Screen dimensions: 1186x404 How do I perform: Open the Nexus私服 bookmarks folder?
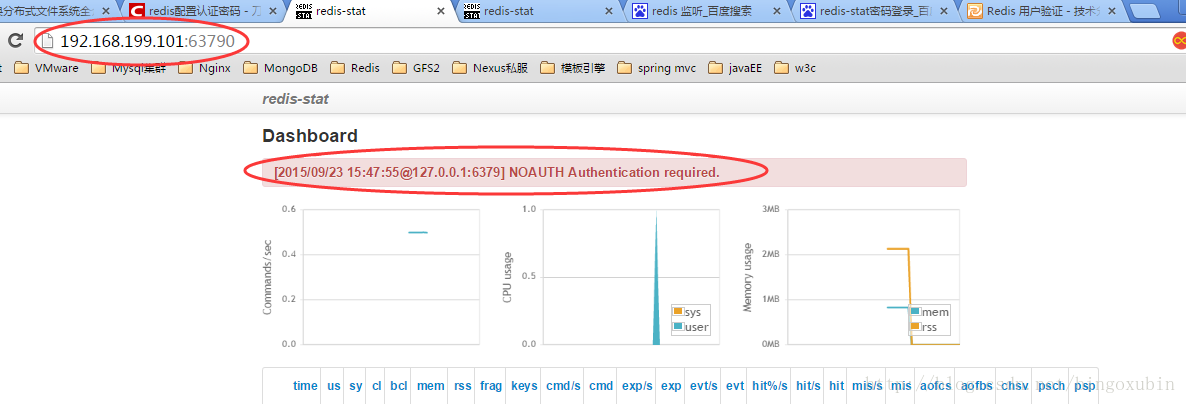pyautogui.click(x=489, y=68)
